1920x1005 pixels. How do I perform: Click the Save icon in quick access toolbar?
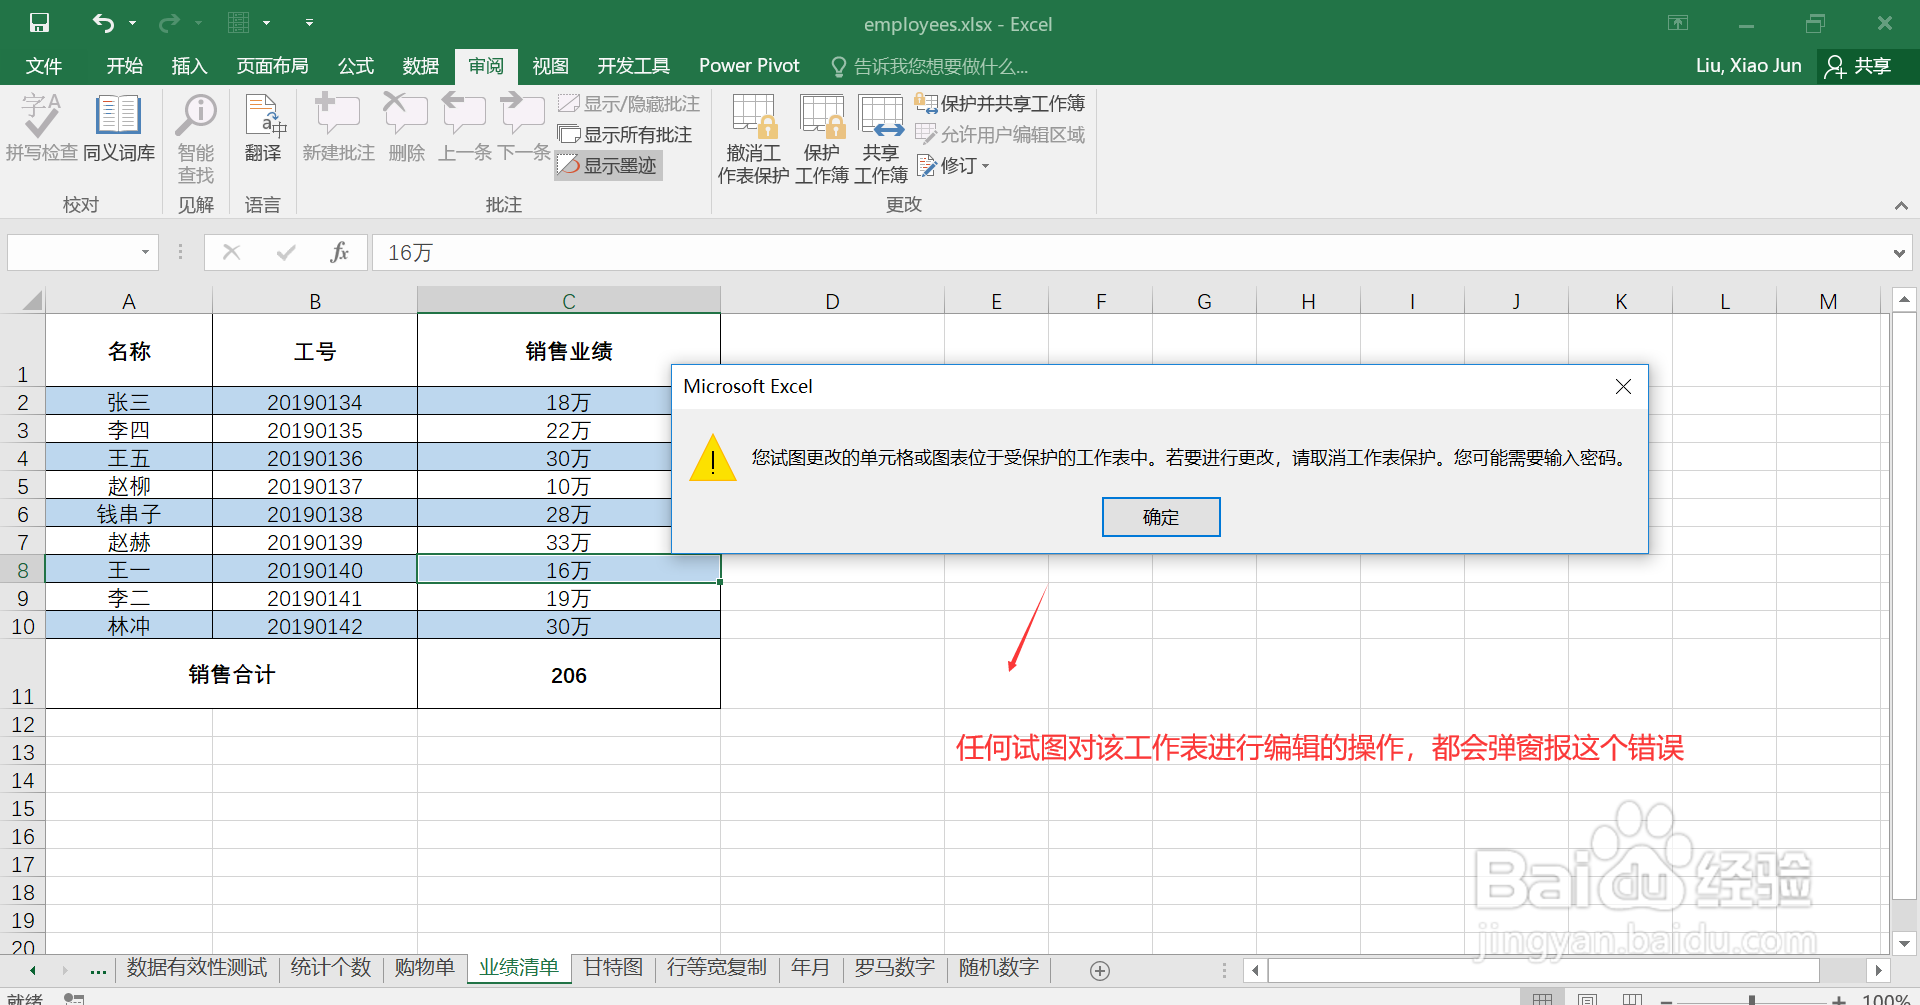[x=39, y=22]
